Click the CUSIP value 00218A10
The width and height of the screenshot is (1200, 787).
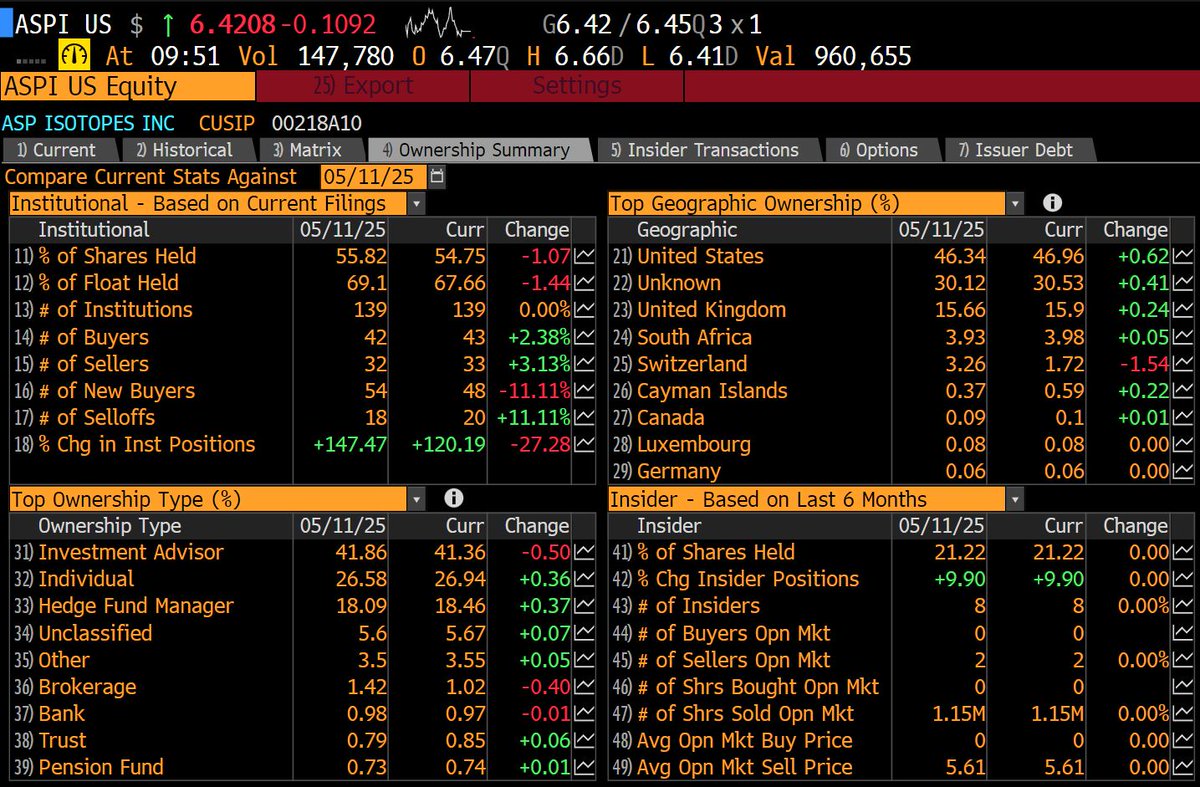click(315, 123)
